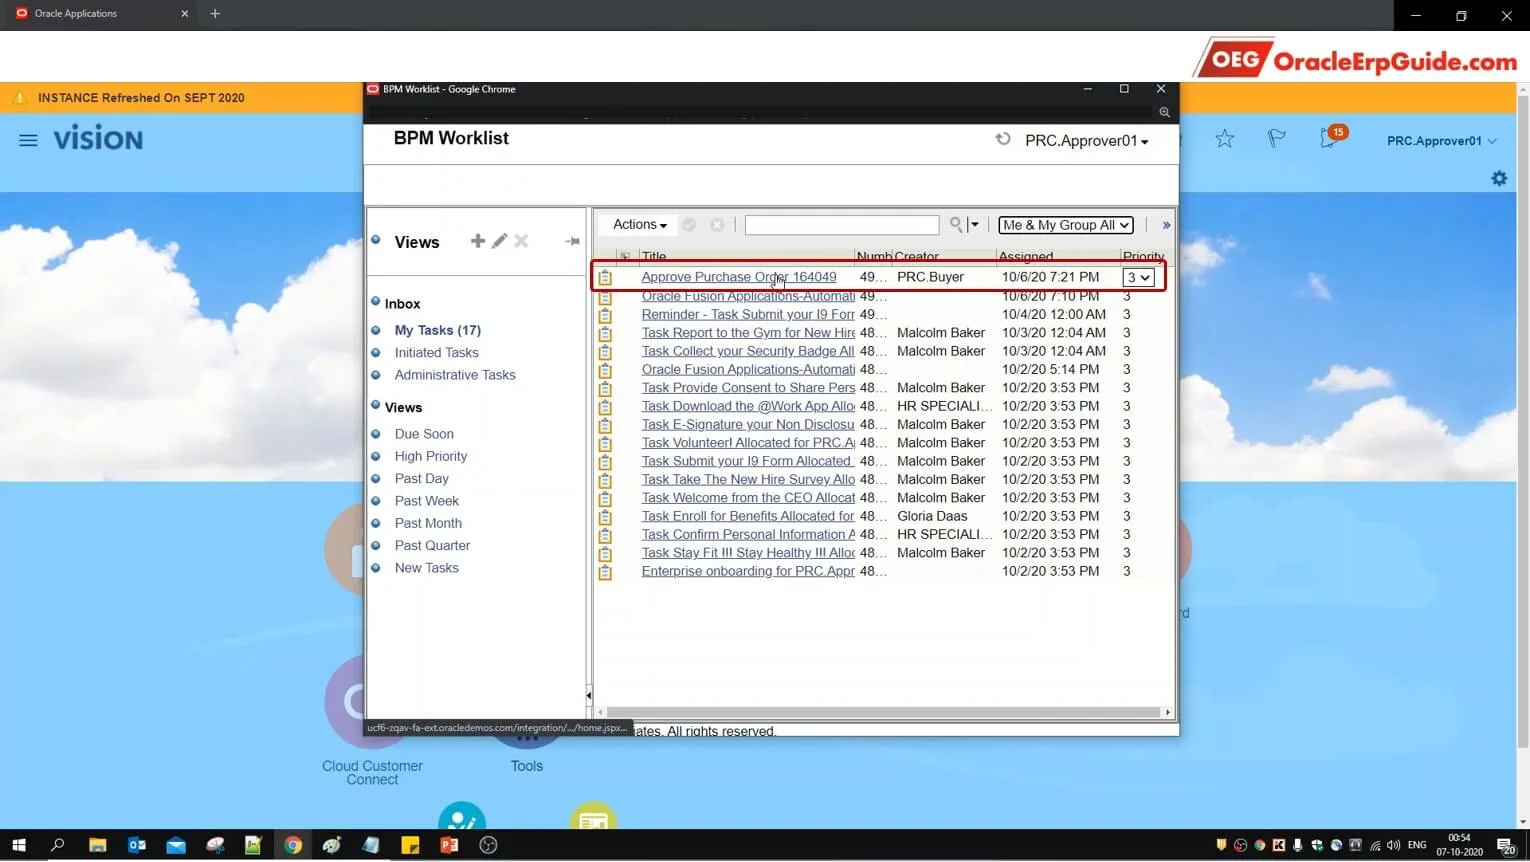The height and width of the screenshot is (862, 1530).
Task: Open PRC.Approver01 menu in BPM Worklist
Action: pyautogui.click(x=1086, y=141)
